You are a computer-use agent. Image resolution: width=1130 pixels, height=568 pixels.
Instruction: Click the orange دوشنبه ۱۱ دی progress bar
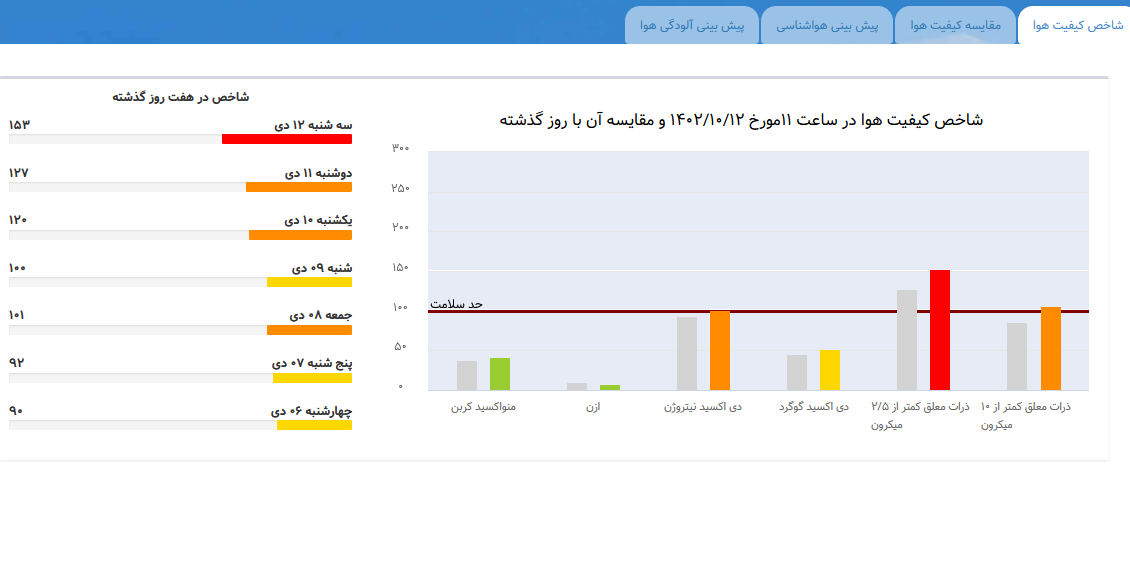(x=299, y=187)
